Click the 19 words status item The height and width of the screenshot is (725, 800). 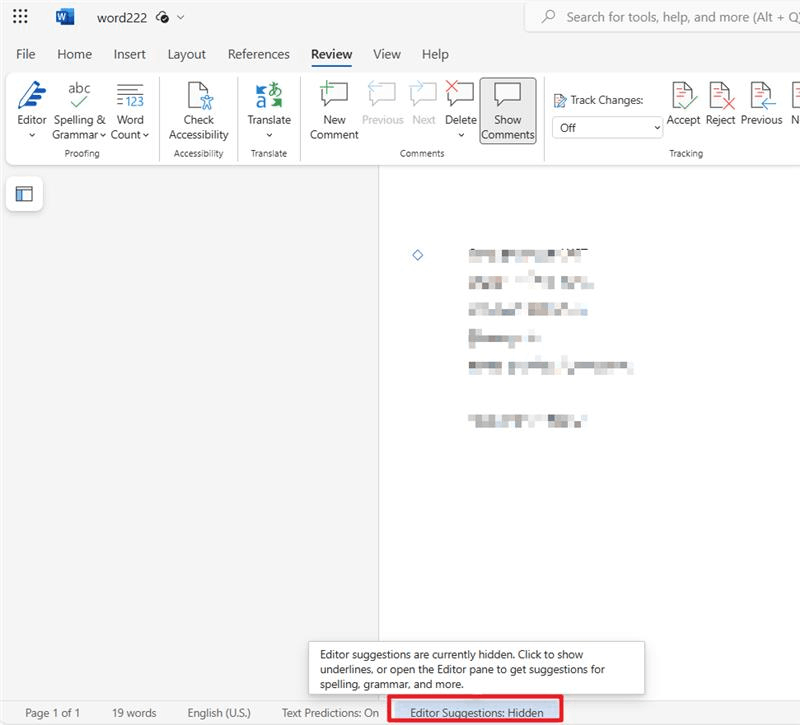tap(134, 713)
